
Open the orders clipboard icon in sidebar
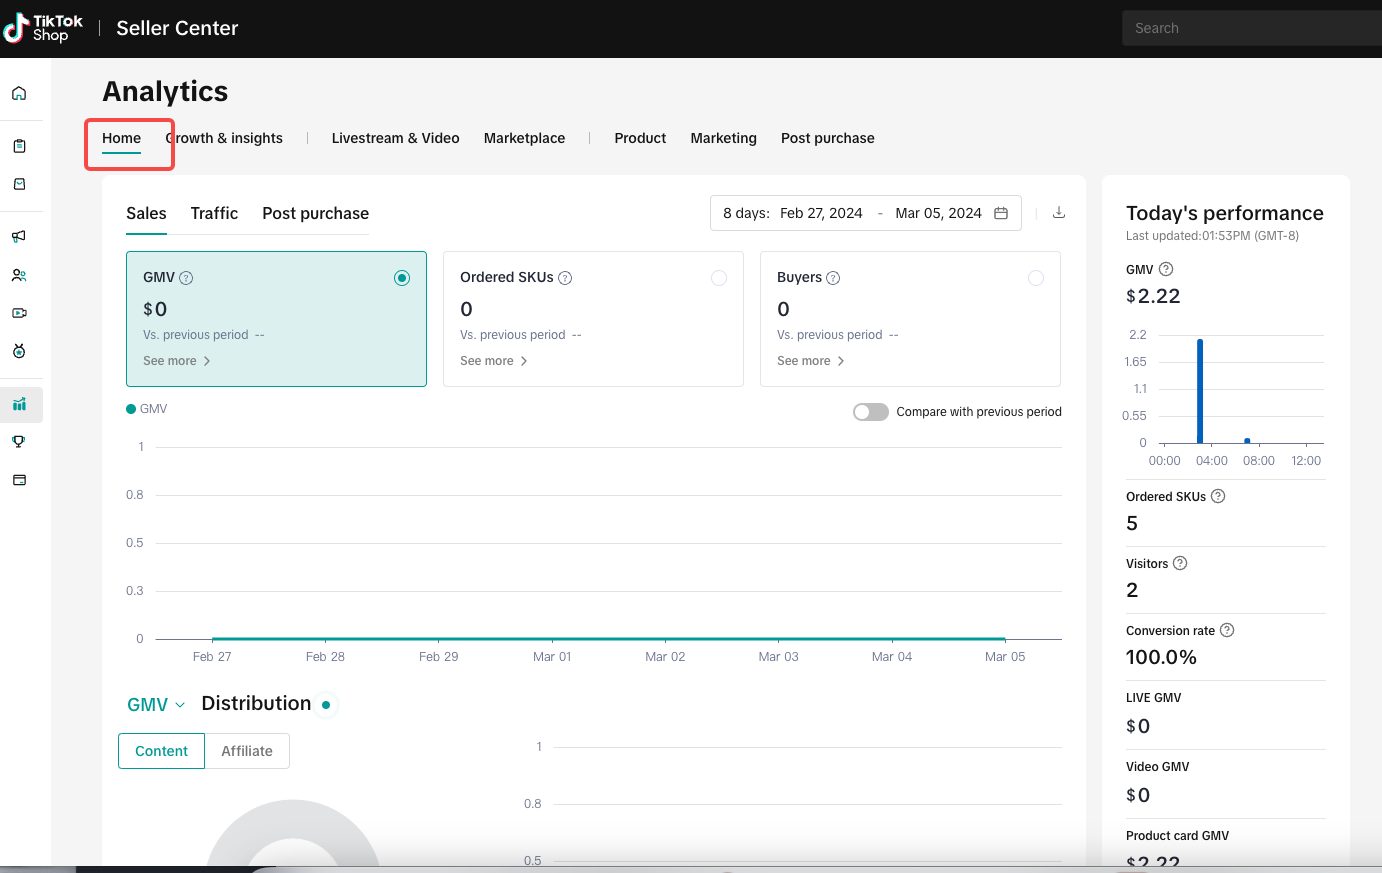(x=19, y=146)
